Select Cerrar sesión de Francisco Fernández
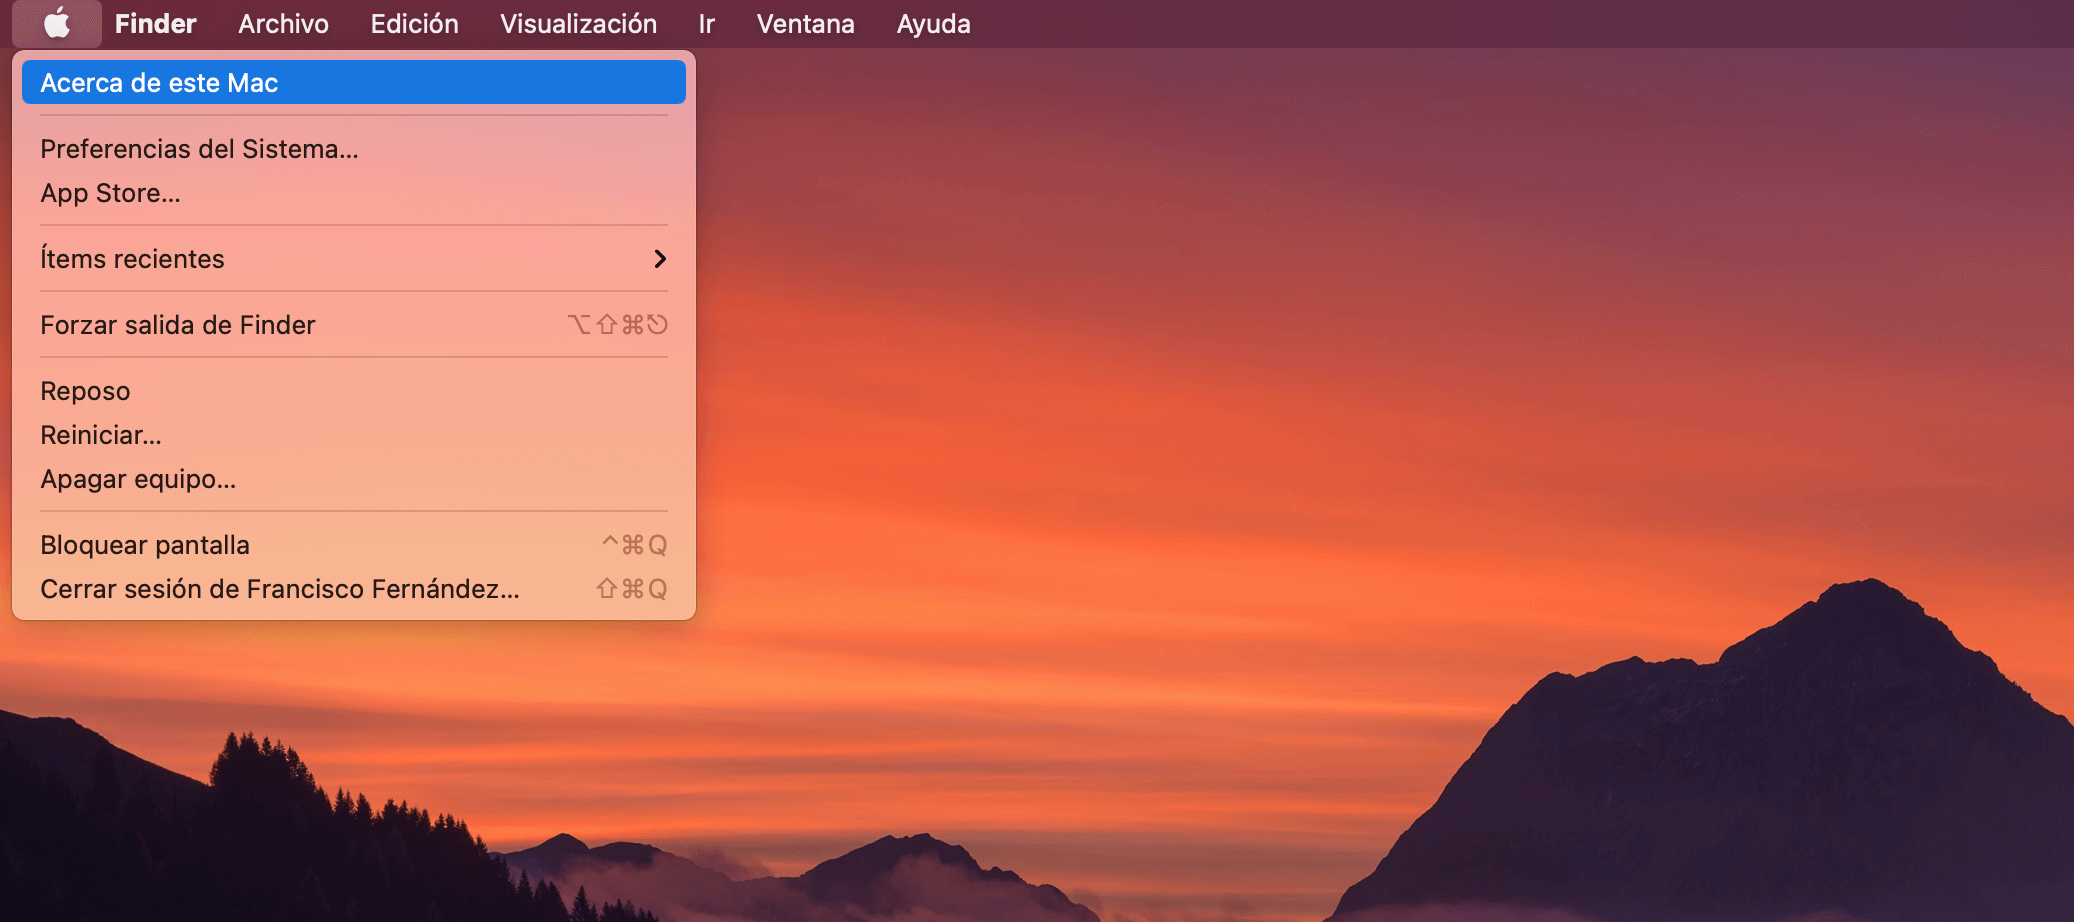The image size is (2074, 922). [x=279, y=589]
